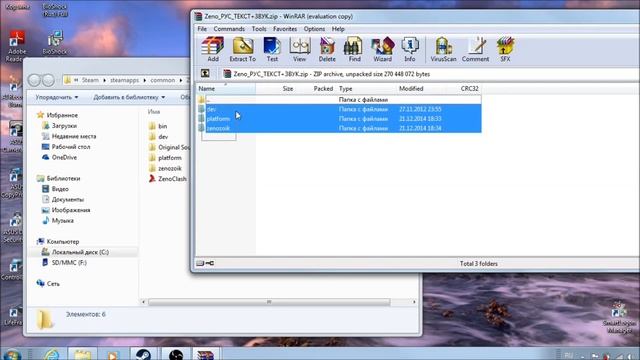Open Упорядочить dropdown in Explorer

(56, 97)
